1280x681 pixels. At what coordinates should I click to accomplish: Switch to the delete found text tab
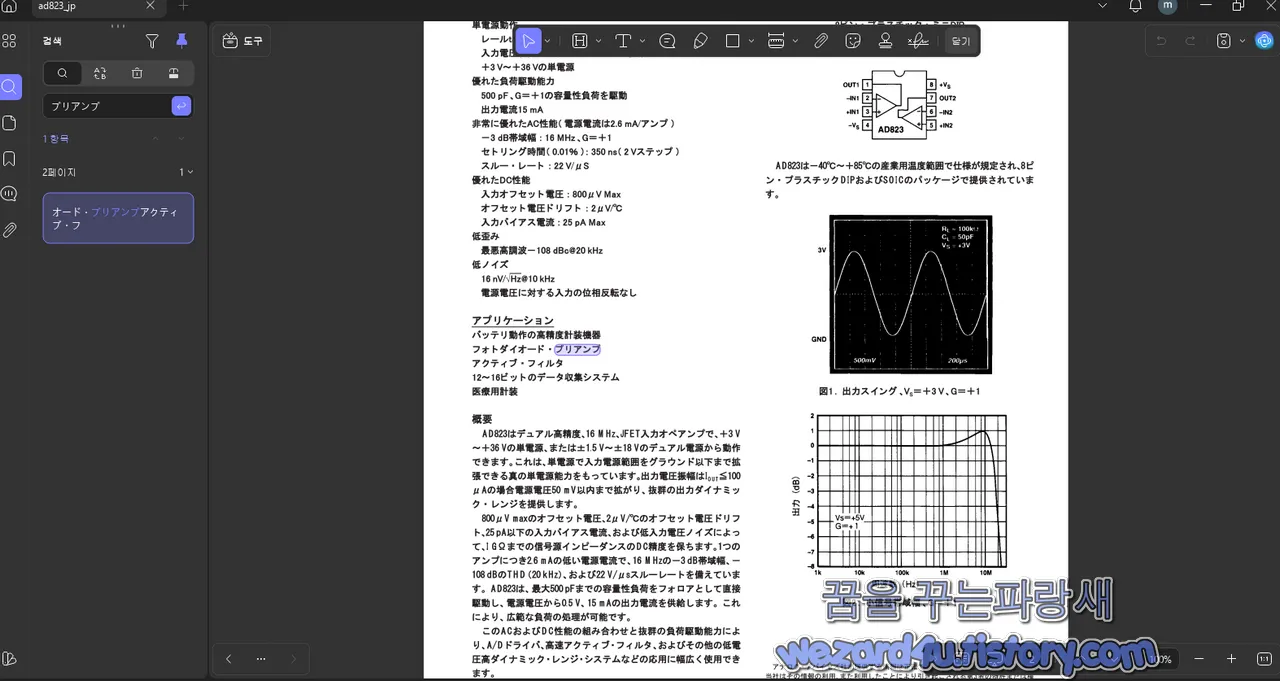pos(137,73)
